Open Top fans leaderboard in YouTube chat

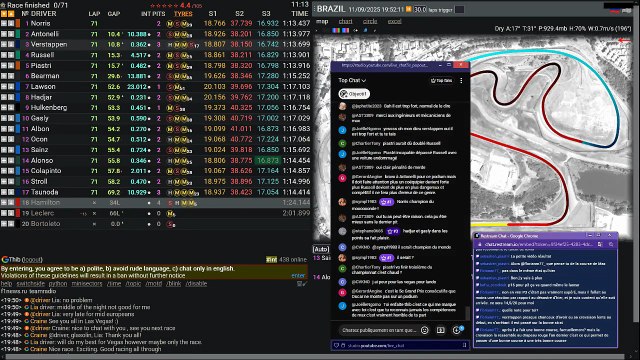click(x=442, y=81)
